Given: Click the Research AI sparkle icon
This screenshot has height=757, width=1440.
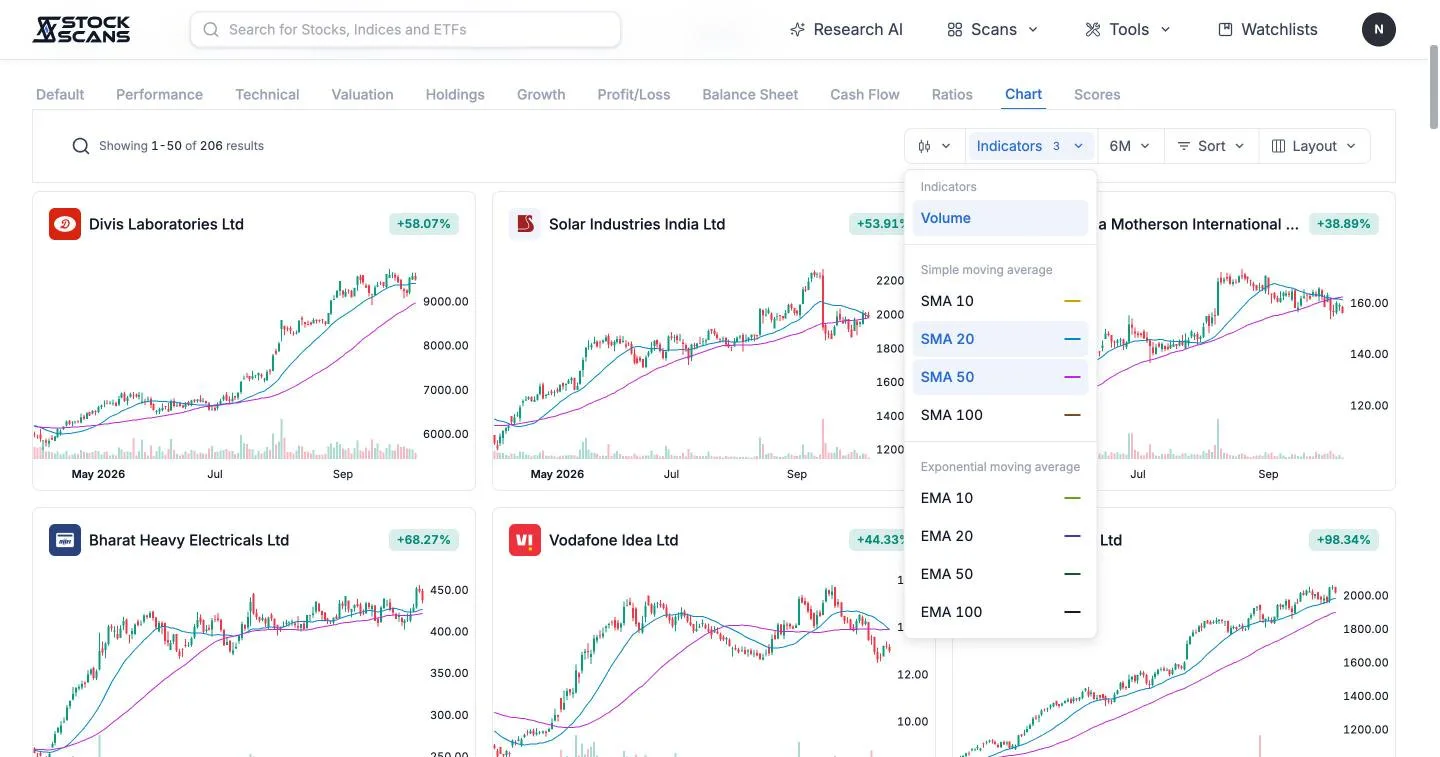Looking at the screenshot, I should 797,30.
